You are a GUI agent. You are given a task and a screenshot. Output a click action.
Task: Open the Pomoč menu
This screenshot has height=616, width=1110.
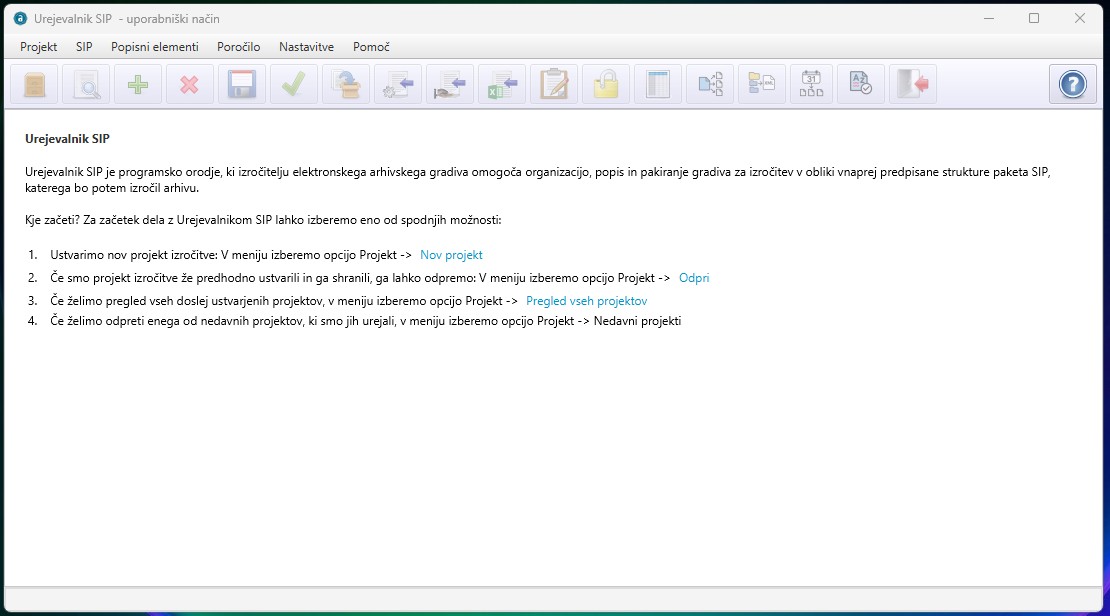tap(371, 47)
